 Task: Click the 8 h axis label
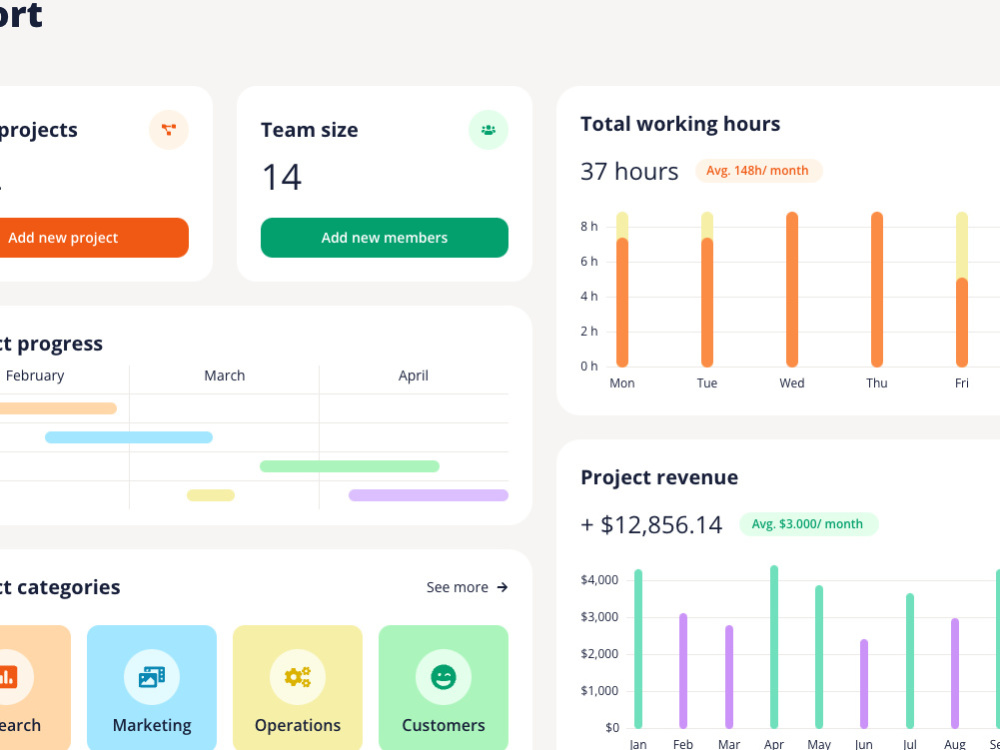pyautogui.click(x=589, y=226)
